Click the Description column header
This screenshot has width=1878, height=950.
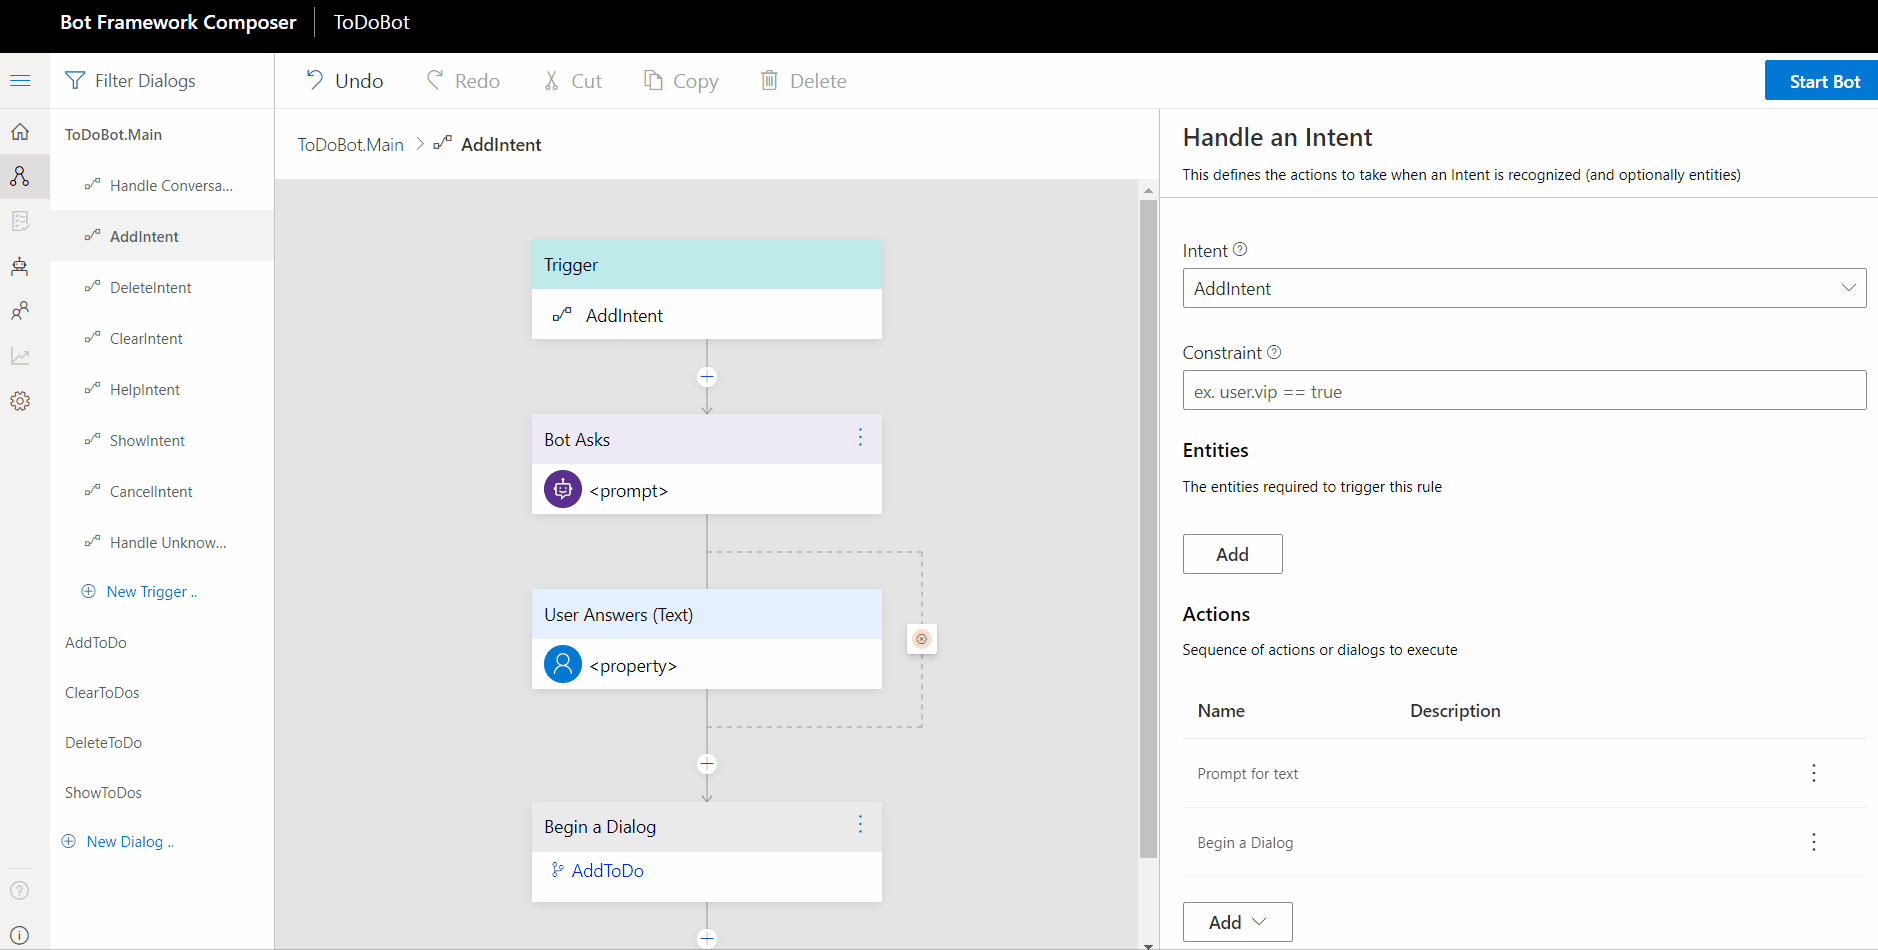click(1455, 711)
